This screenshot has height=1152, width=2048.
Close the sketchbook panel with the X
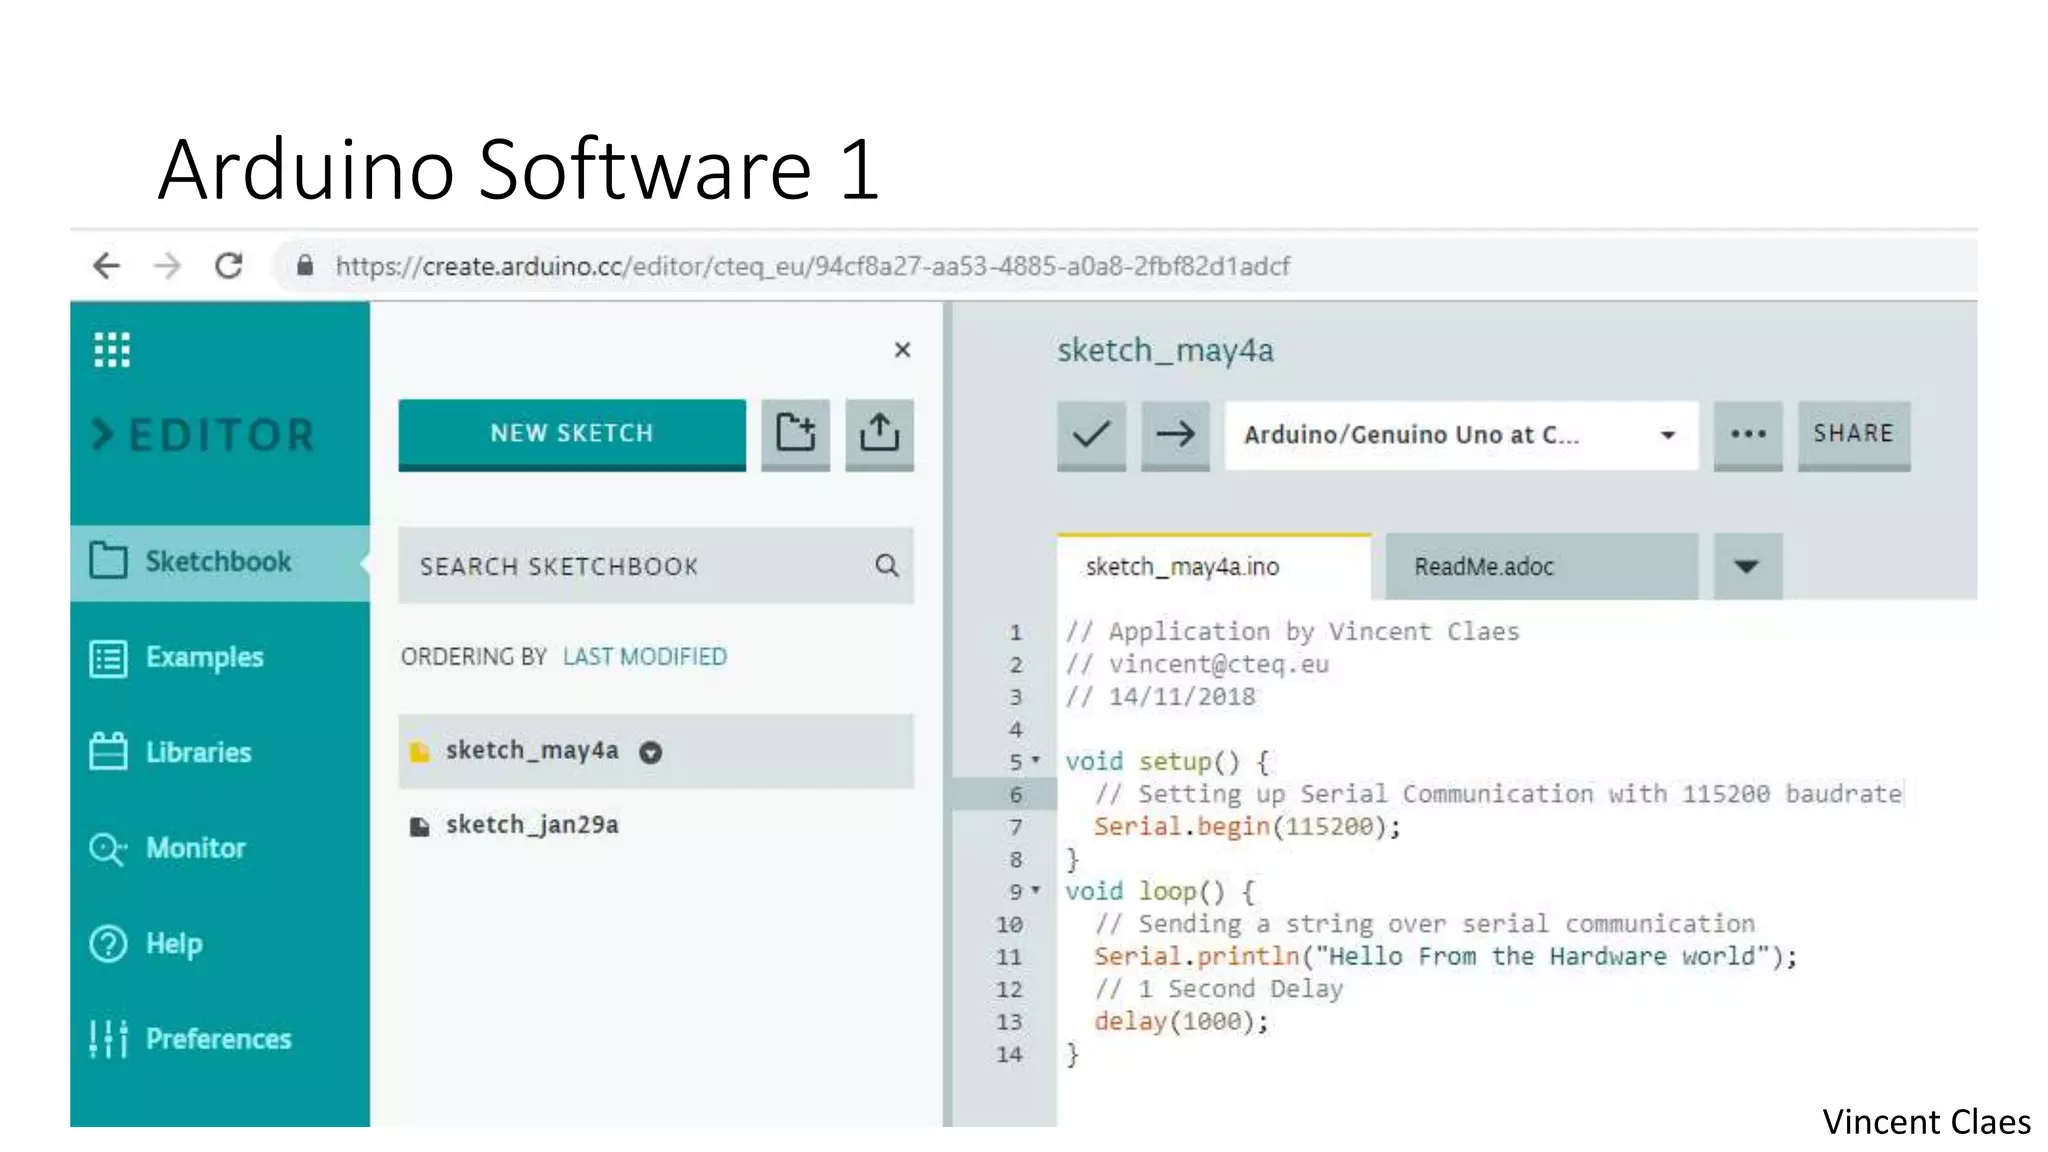coord(902,350)
